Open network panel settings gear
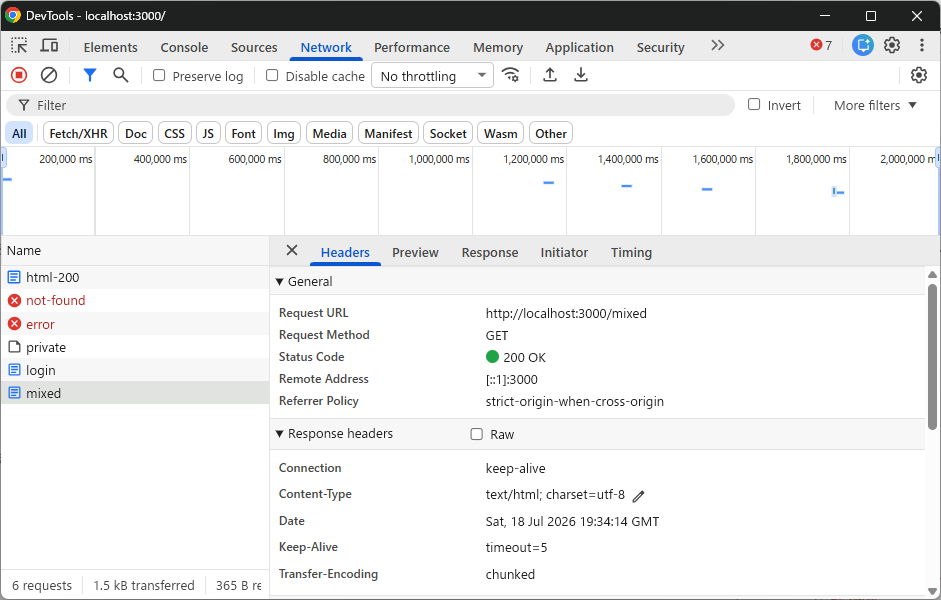The height and width of the screenshot is (600, 941). tap(919, 75)
